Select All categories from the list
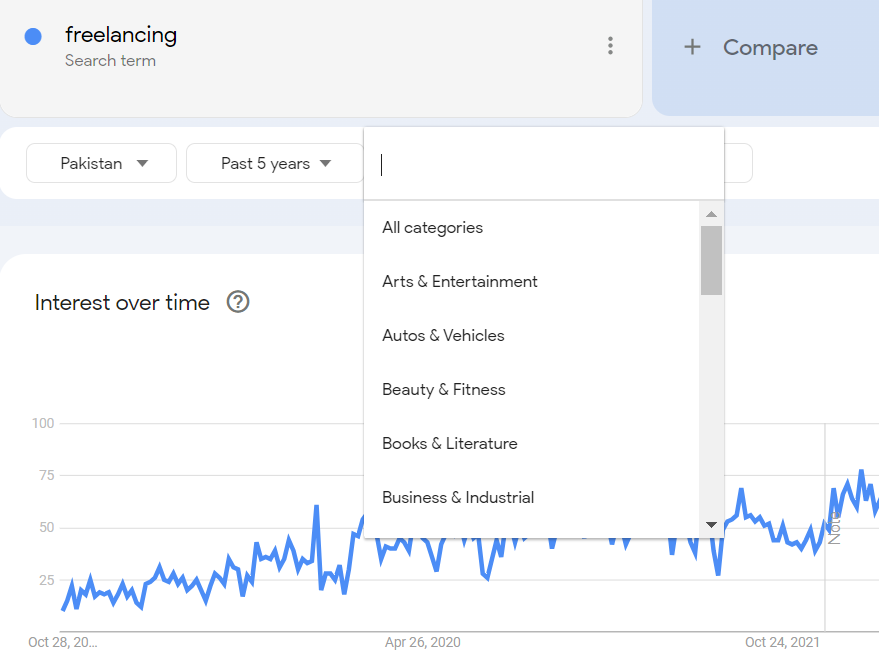Viewport: 879px width, 657px height. pos(432,228)
